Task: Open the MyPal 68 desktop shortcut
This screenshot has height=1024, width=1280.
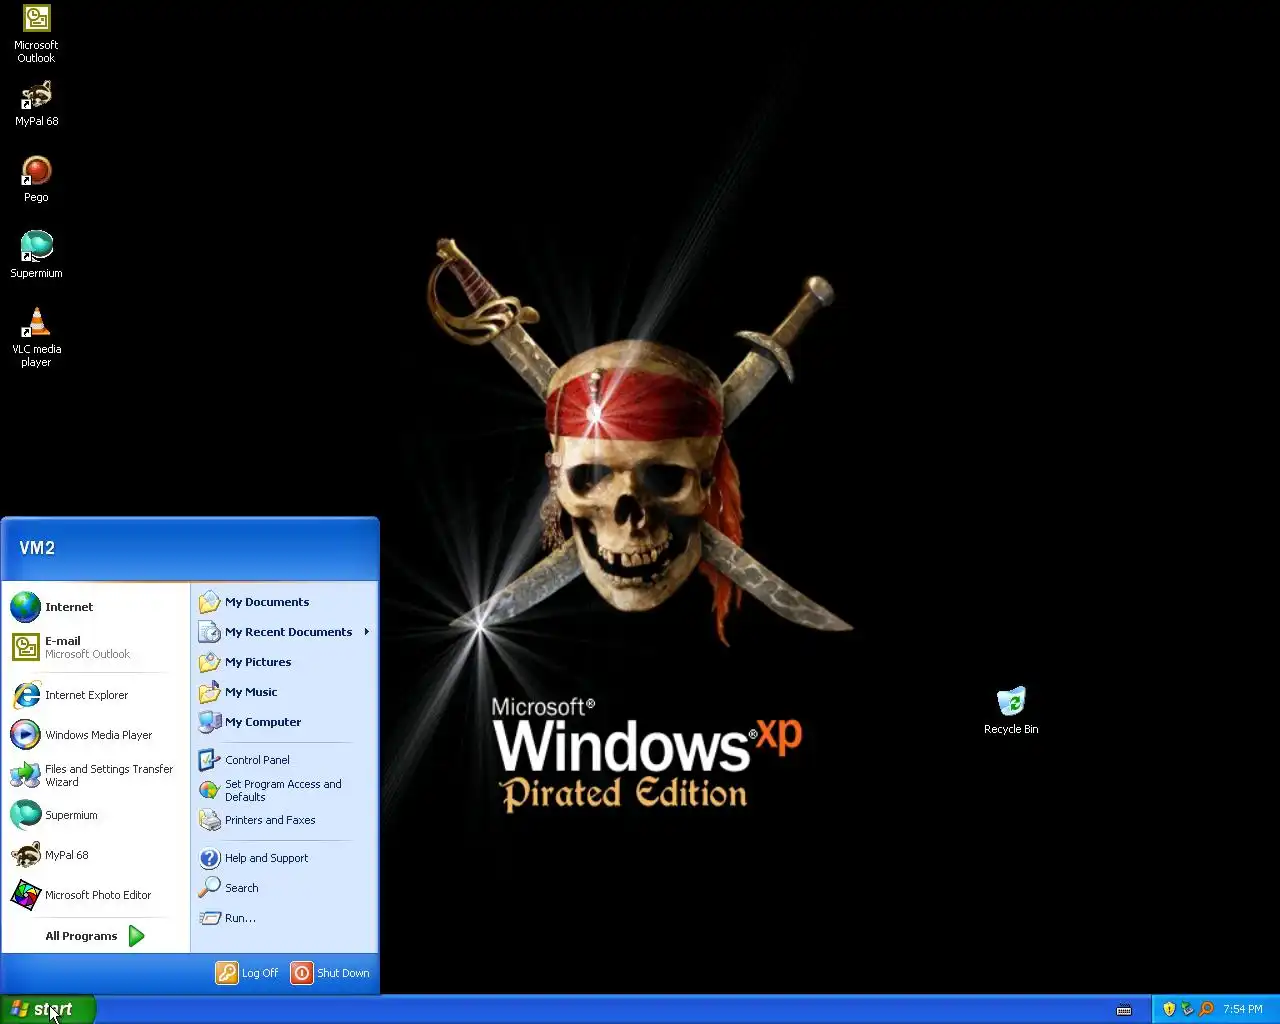Action: tap(36, 103)
